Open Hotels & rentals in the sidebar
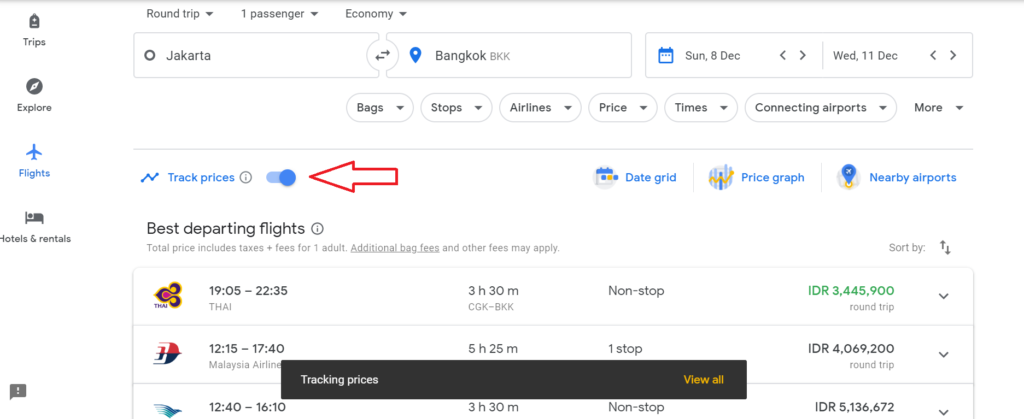1024x419 pixels. click(x=34, y=226)
